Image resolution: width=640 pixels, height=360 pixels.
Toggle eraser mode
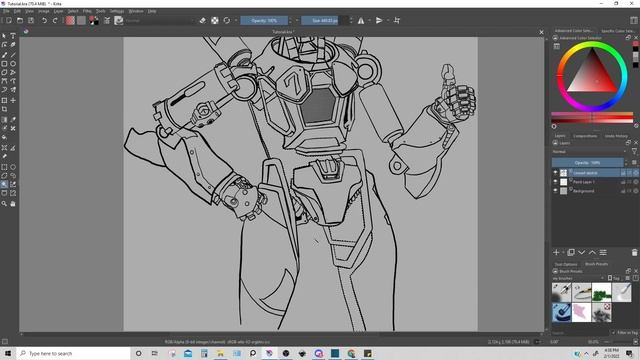point(203,20)
